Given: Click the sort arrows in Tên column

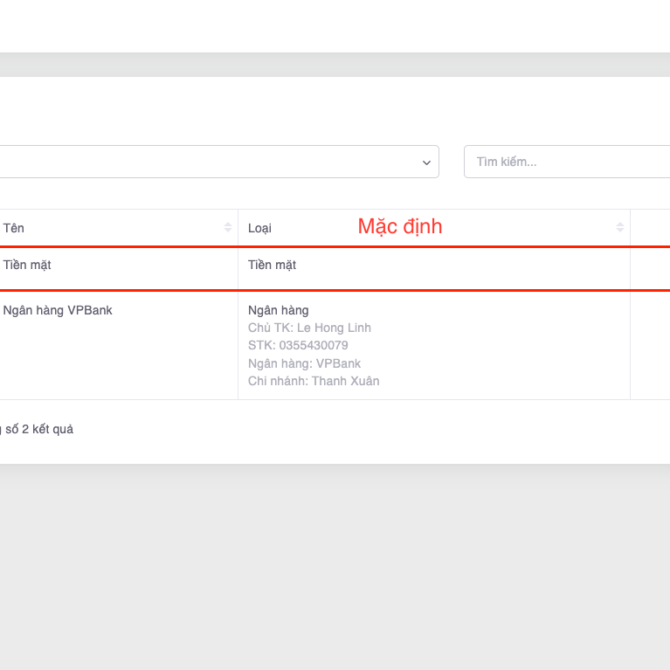Looking at the screenshot, I should pos(227,228).
